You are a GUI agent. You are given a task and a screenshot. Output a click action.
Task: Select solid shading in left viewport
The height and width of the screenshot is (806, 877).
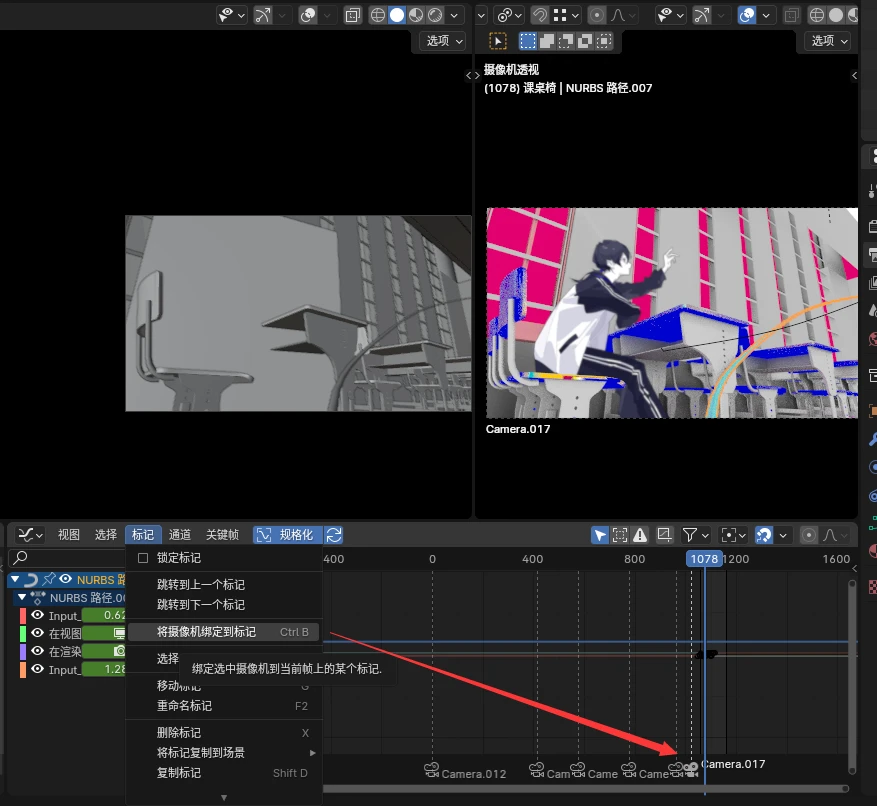click(397, 15)
